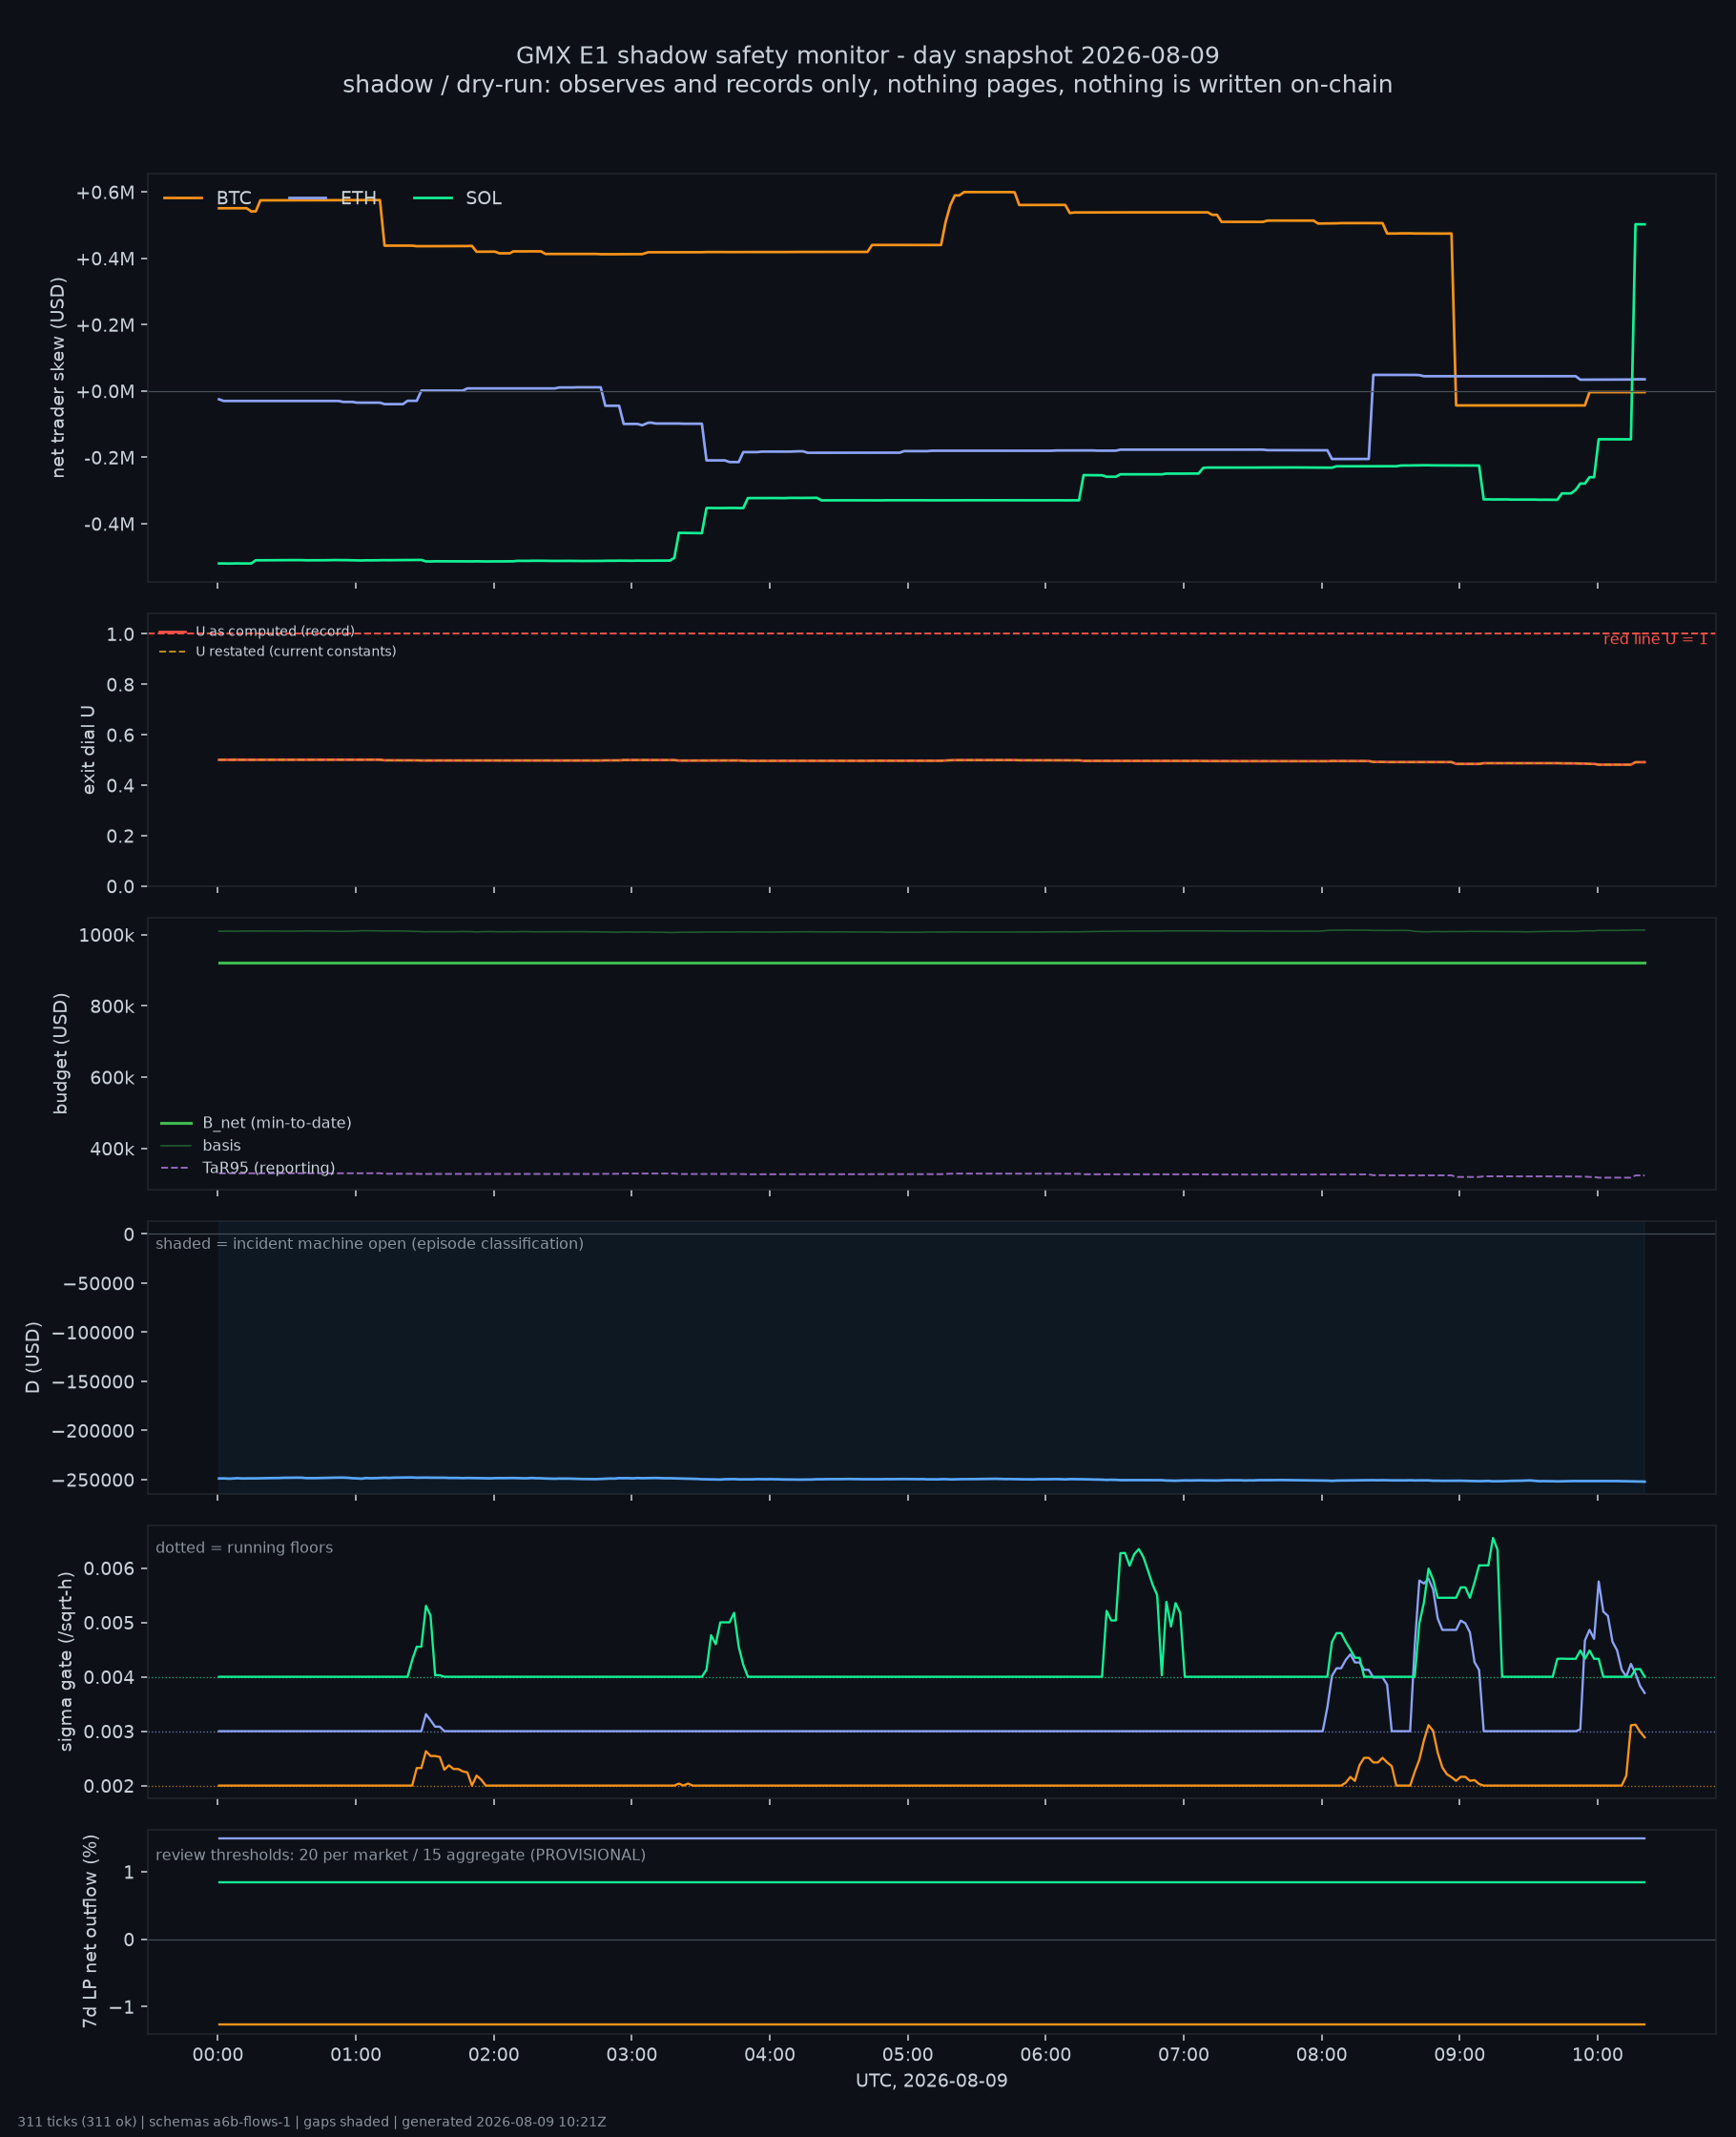Select the "budget (USD)" axis label
The width and height of the screenshot is (1736, 2137).
[x=60, y=1053]
